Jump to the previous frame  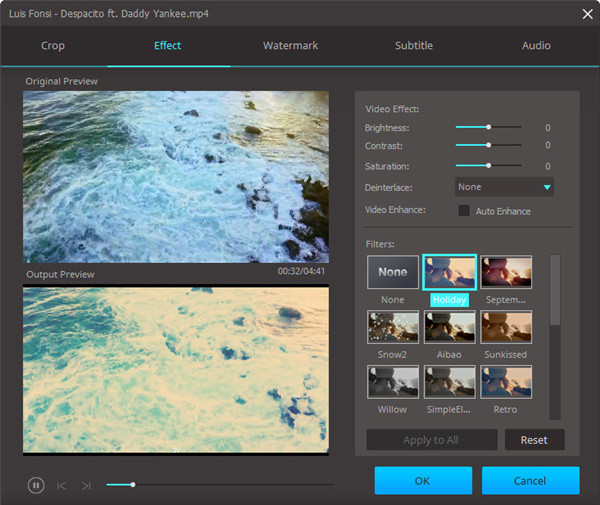61,485
